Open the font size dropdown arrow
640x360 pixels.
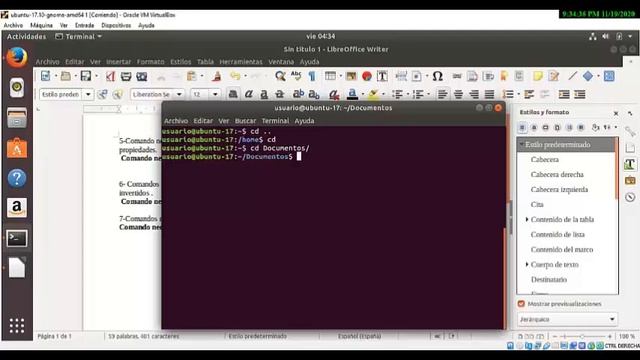215,94
